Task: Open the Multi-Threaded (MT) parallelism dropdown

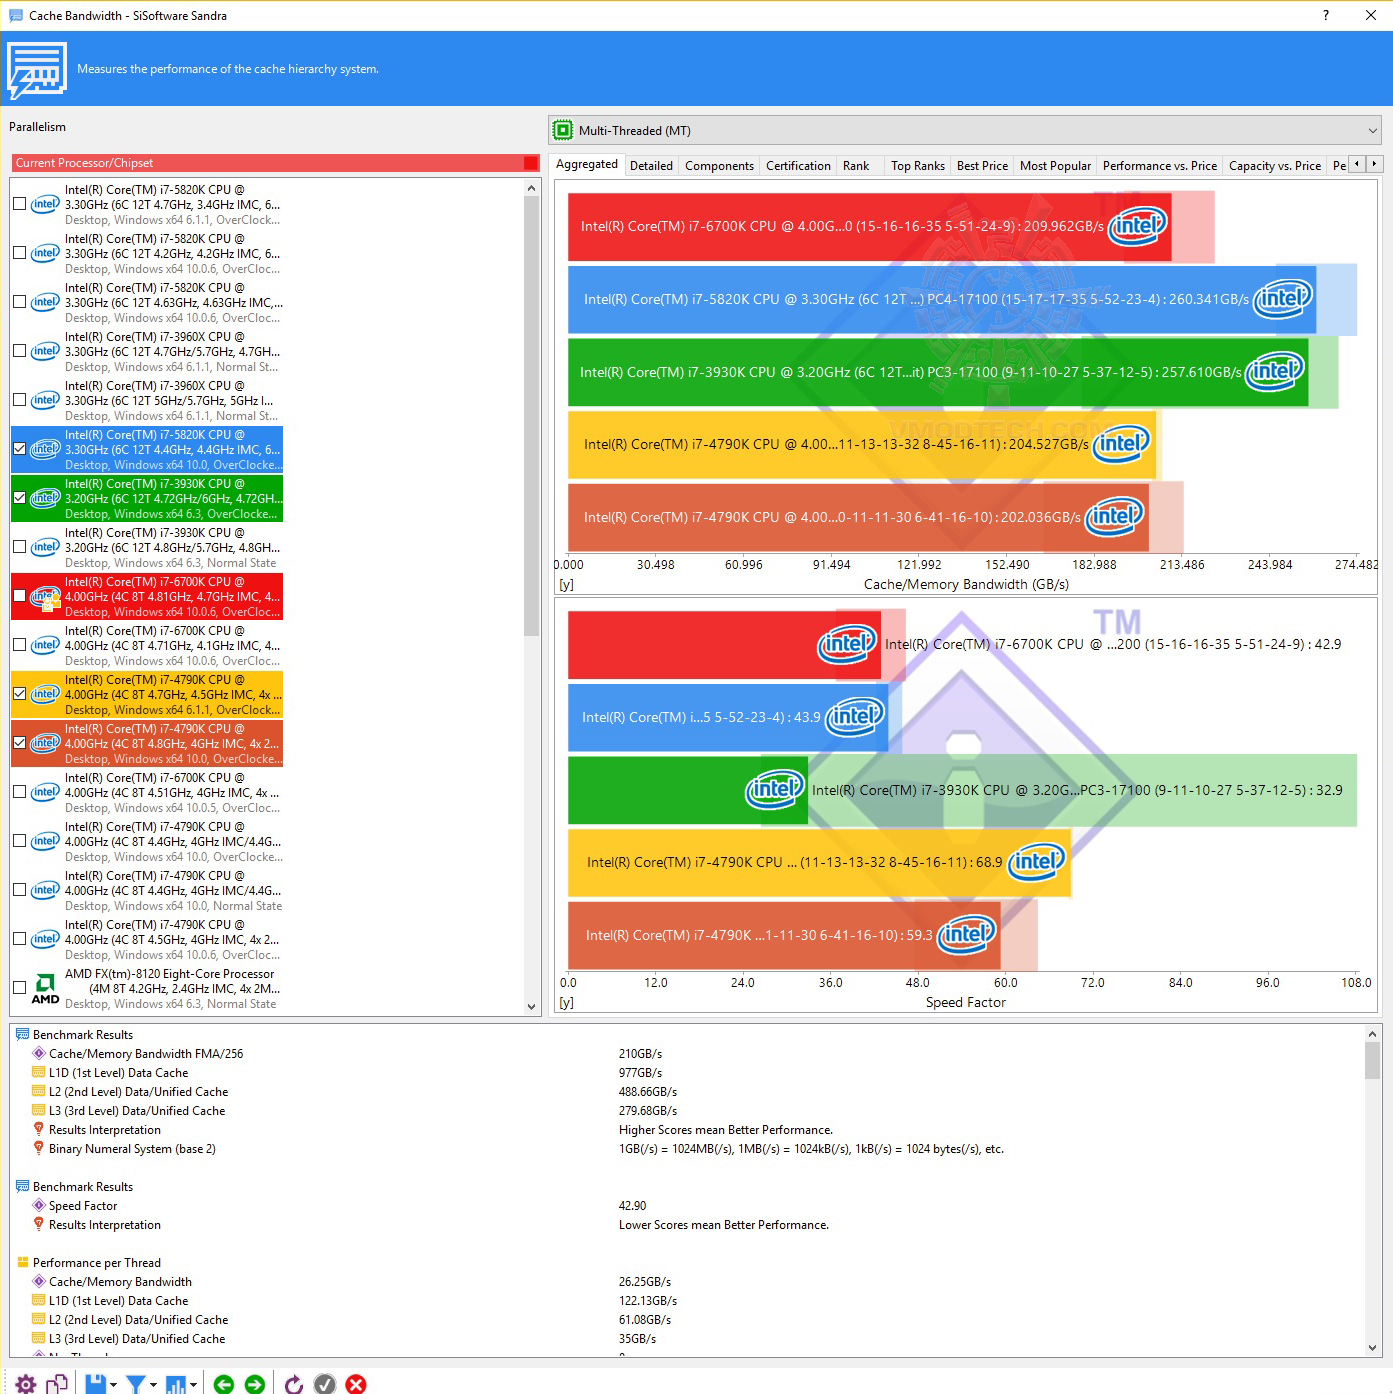Action: (966, 130)
